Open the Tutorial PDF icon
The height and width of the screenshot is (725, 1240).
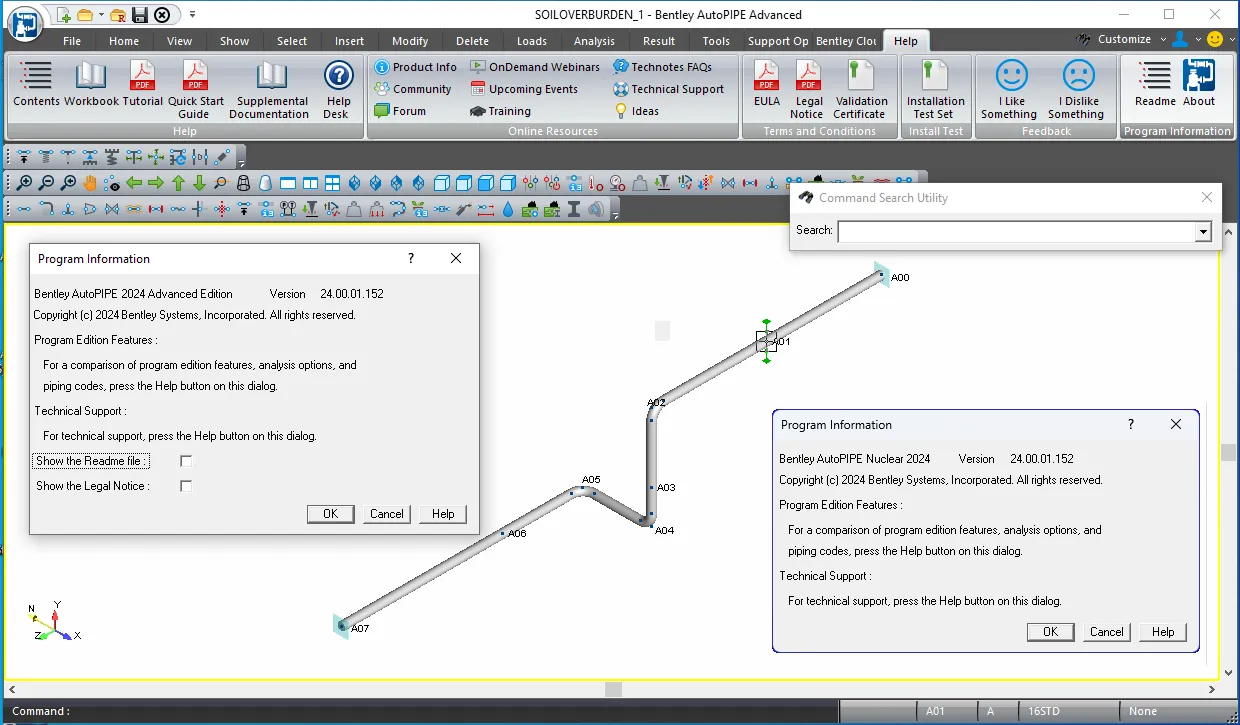143,84
